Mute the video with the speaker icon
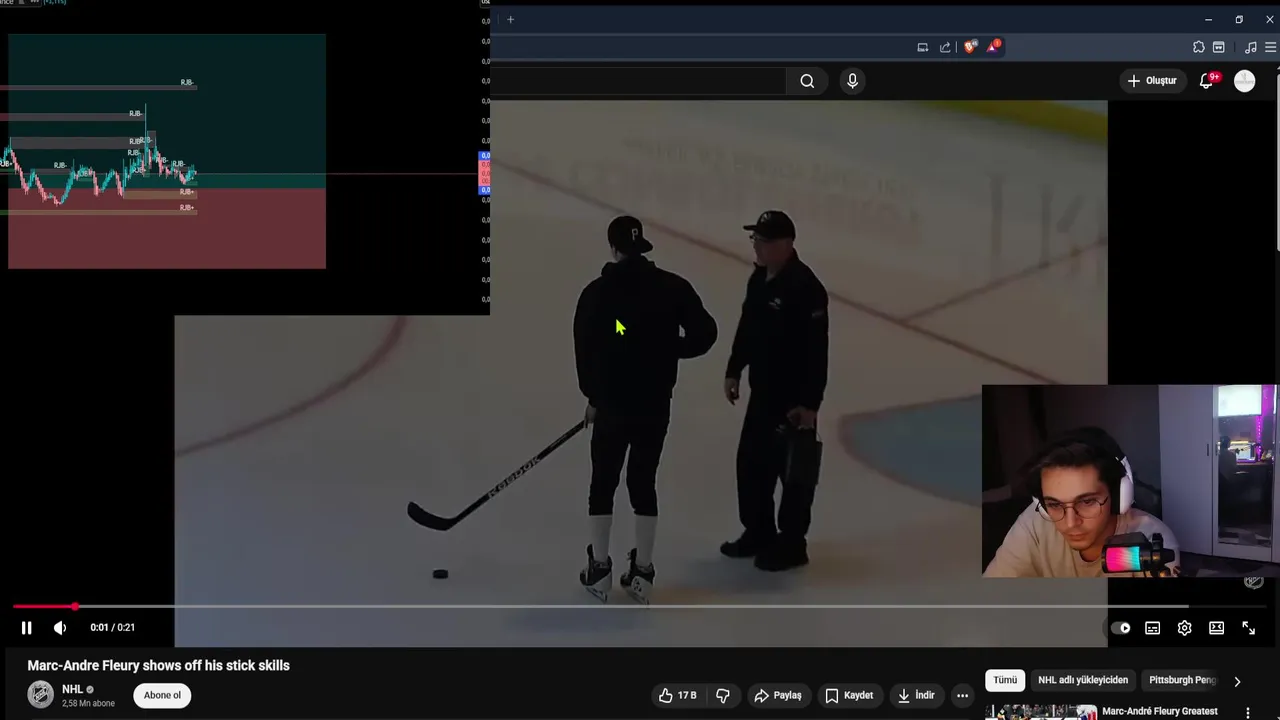The width and height of the screenshot is (1280, 720). [x=60, y=628]
